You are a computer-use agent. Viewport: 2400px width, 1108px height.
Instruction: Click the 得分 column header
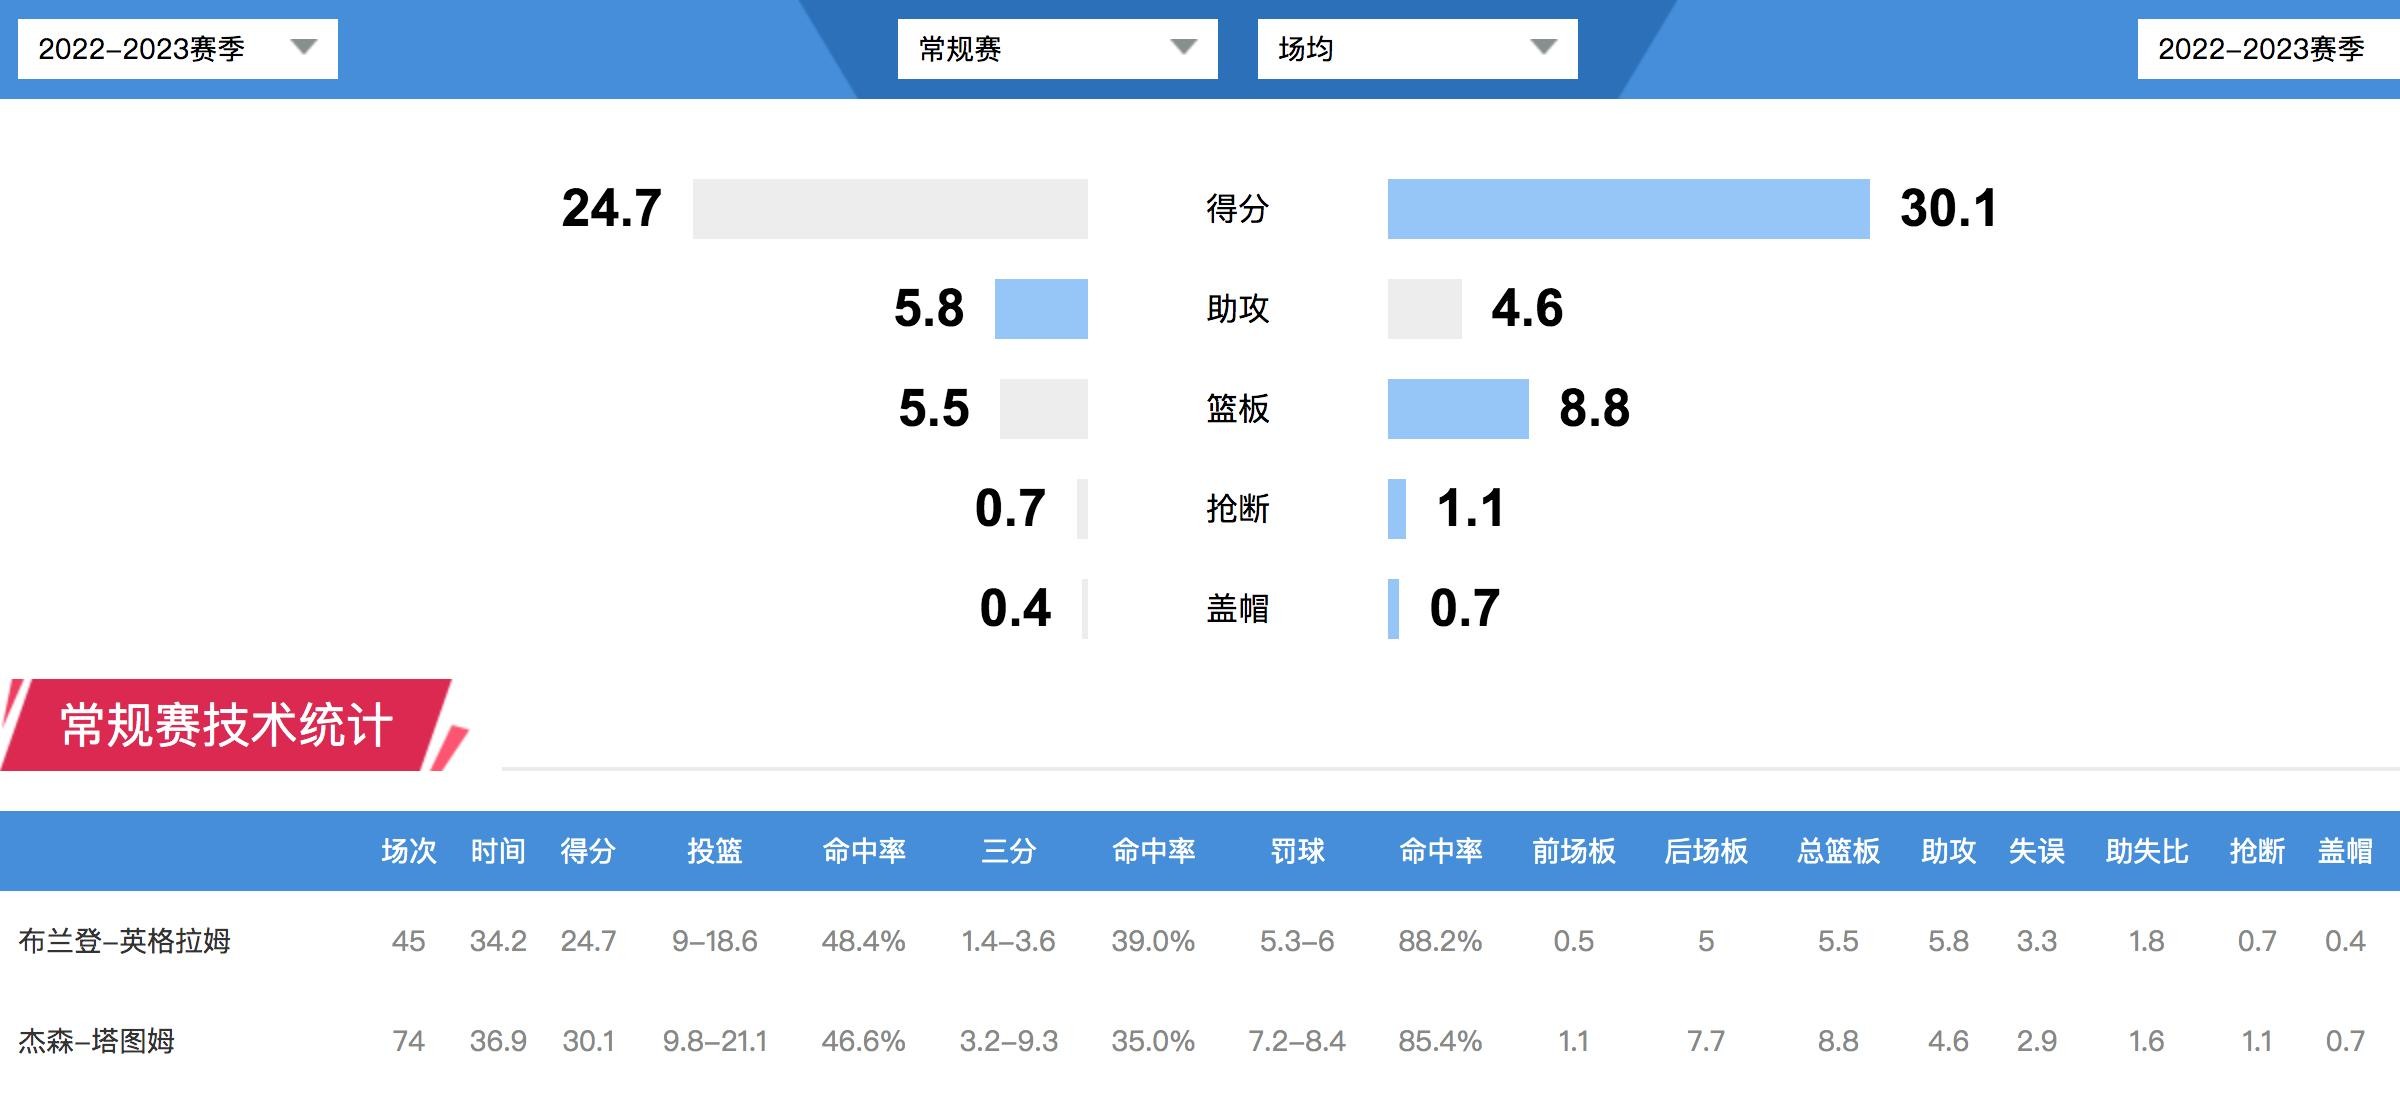point(588,851)
